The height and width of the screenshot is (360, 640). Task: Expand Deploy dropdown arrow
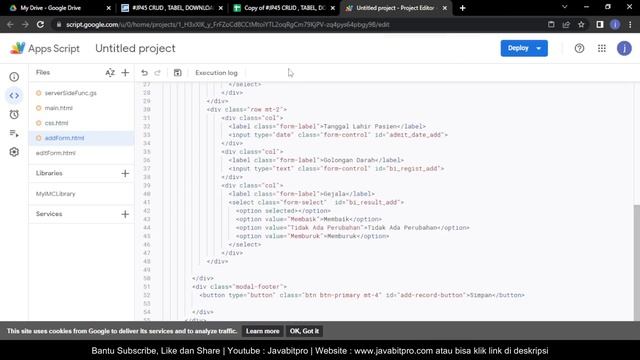539,48
